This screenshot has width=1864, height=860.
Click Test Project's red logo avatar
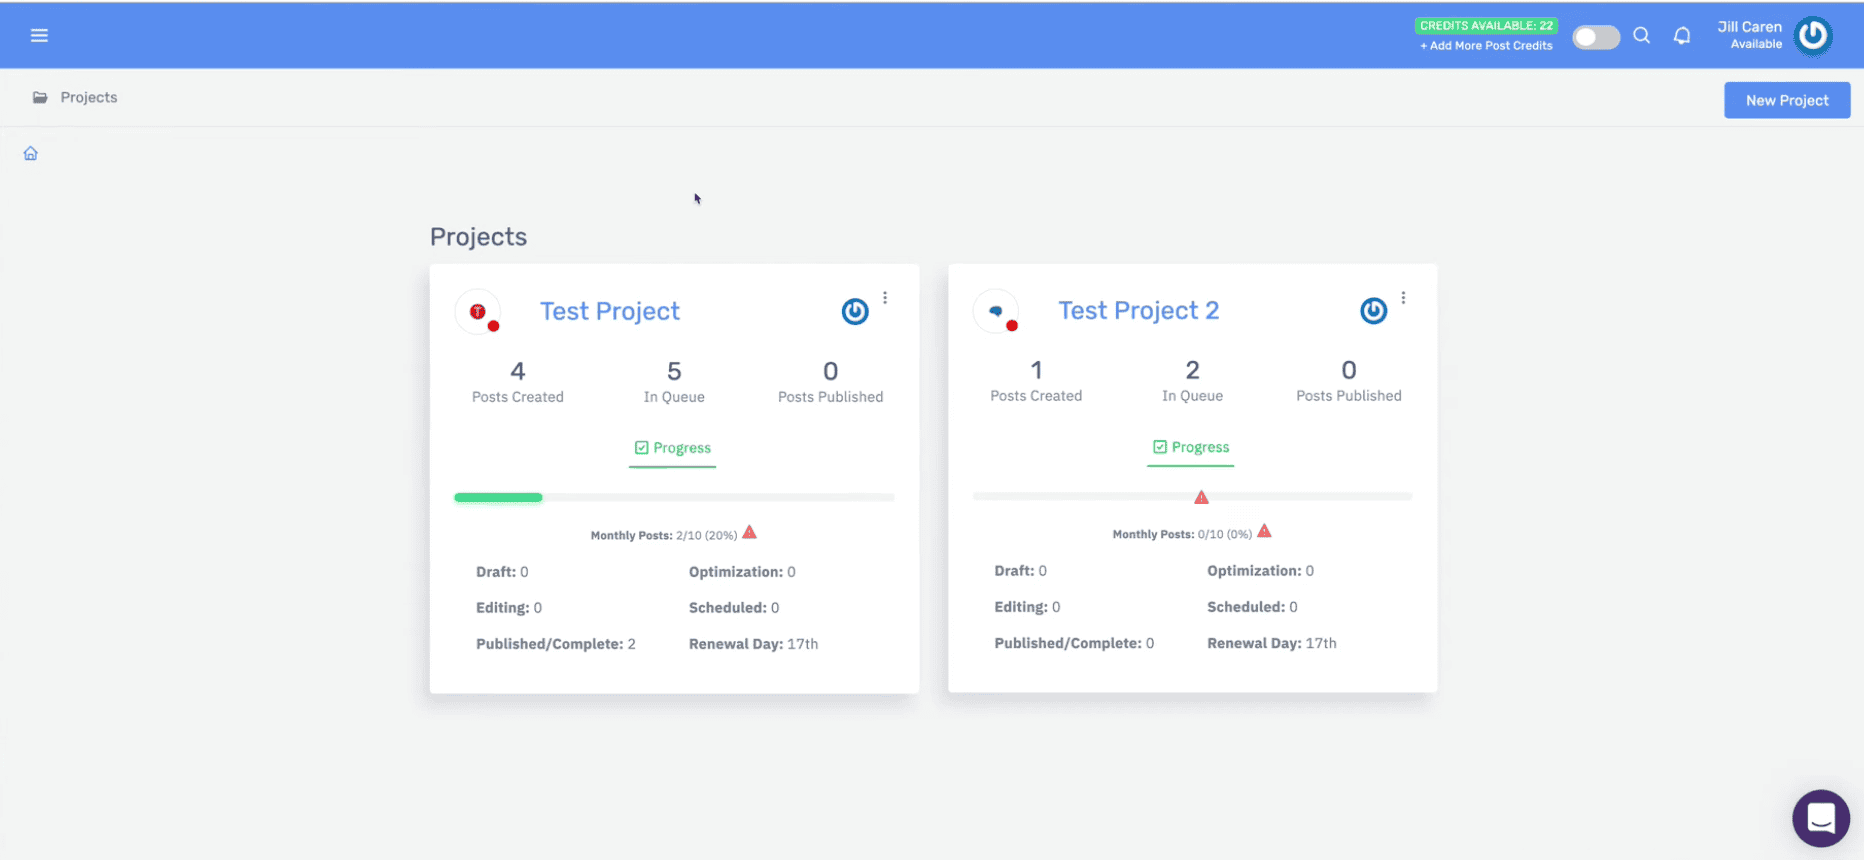478,312
